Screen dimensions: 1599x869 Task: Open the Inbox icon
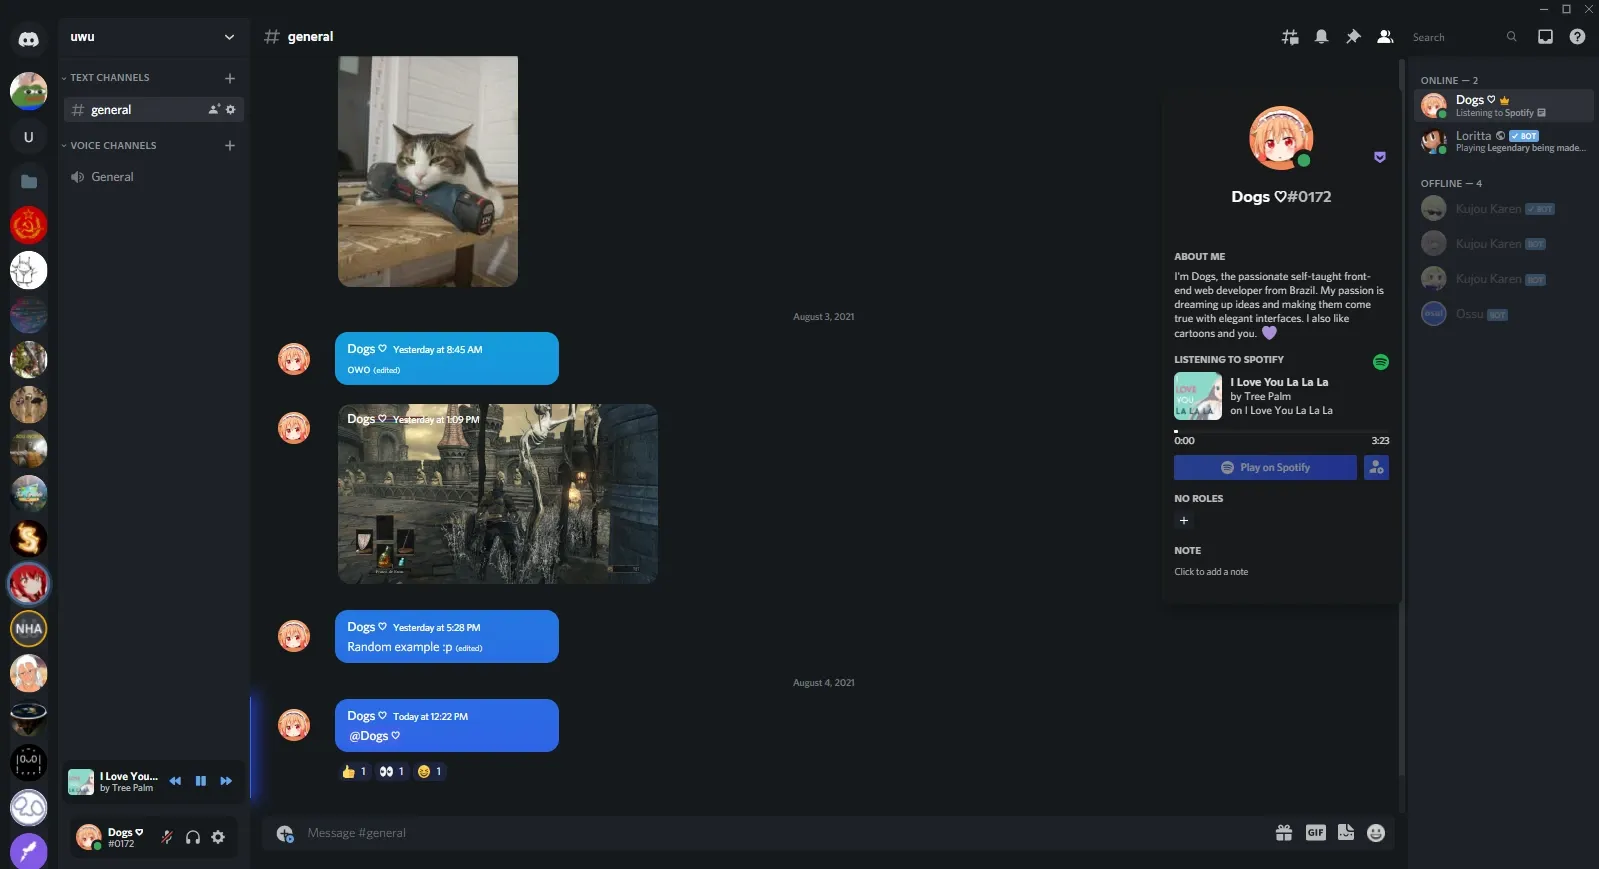pos(1545,37)
